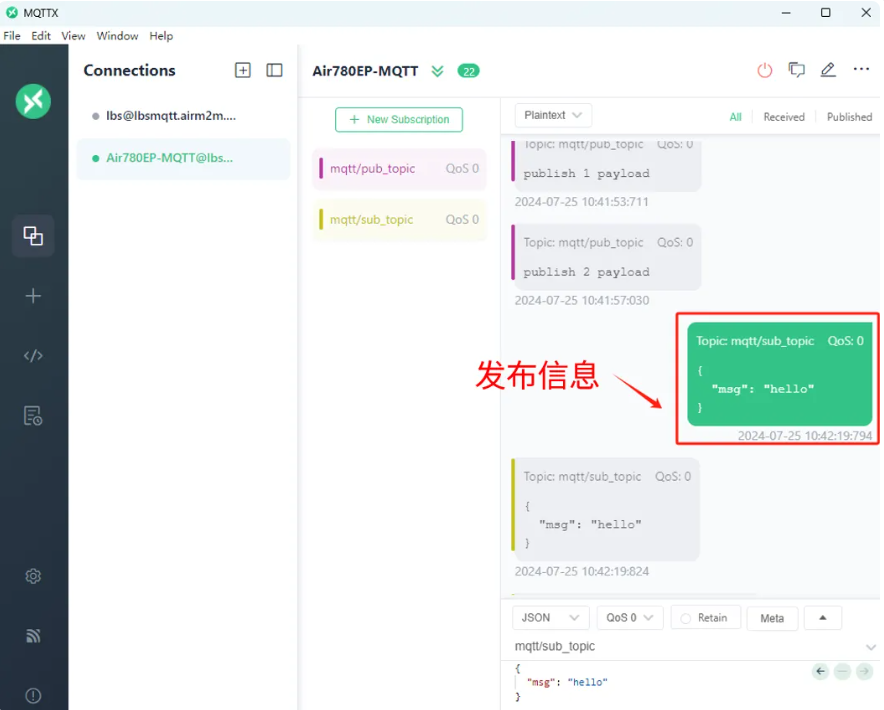Image resolution: width=884 pixels, height=710 pixels.
Task: Go to previous payload with left arrow
Action: [x=821, y=671]
